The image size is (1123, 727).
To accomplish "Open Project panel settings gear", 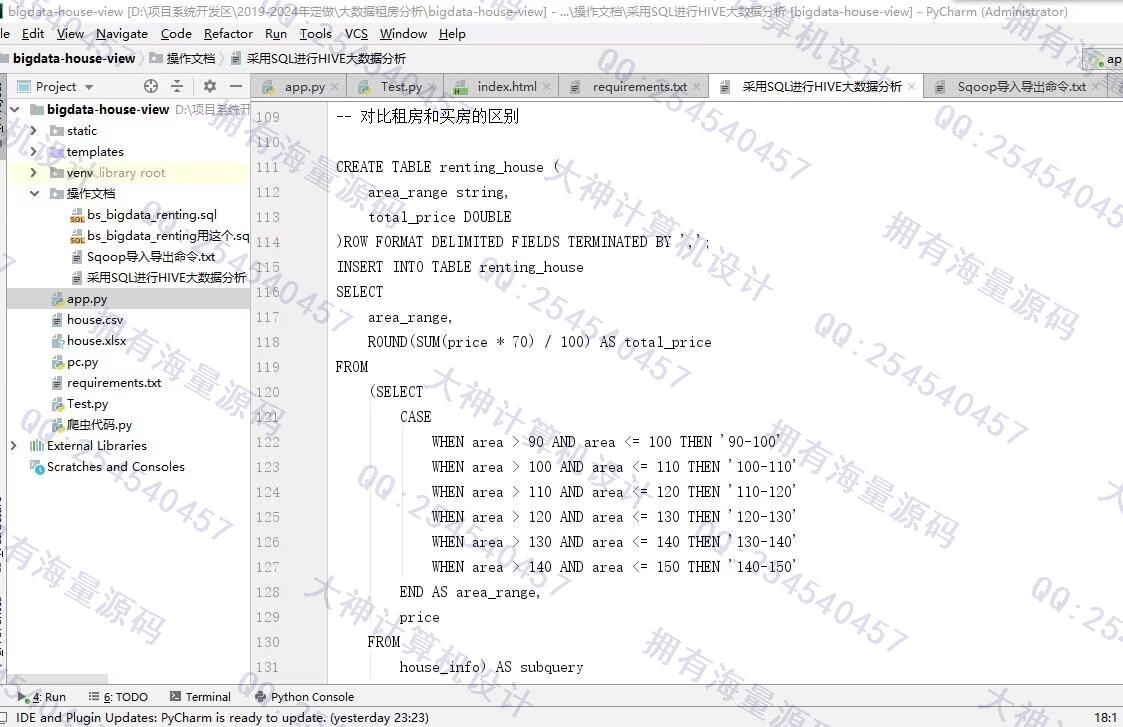I will tap(209, 86).
